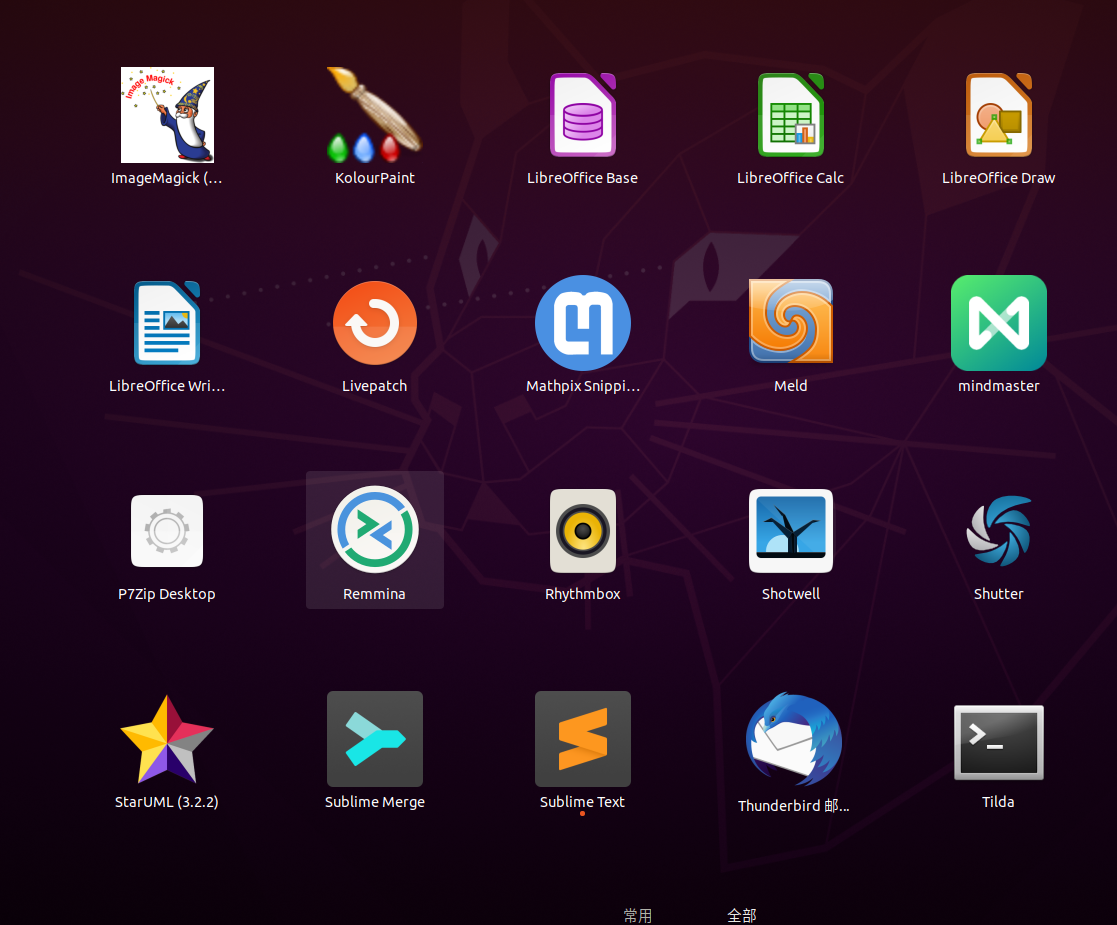Switch to the 全部 all apps tab

pos(742,916)
